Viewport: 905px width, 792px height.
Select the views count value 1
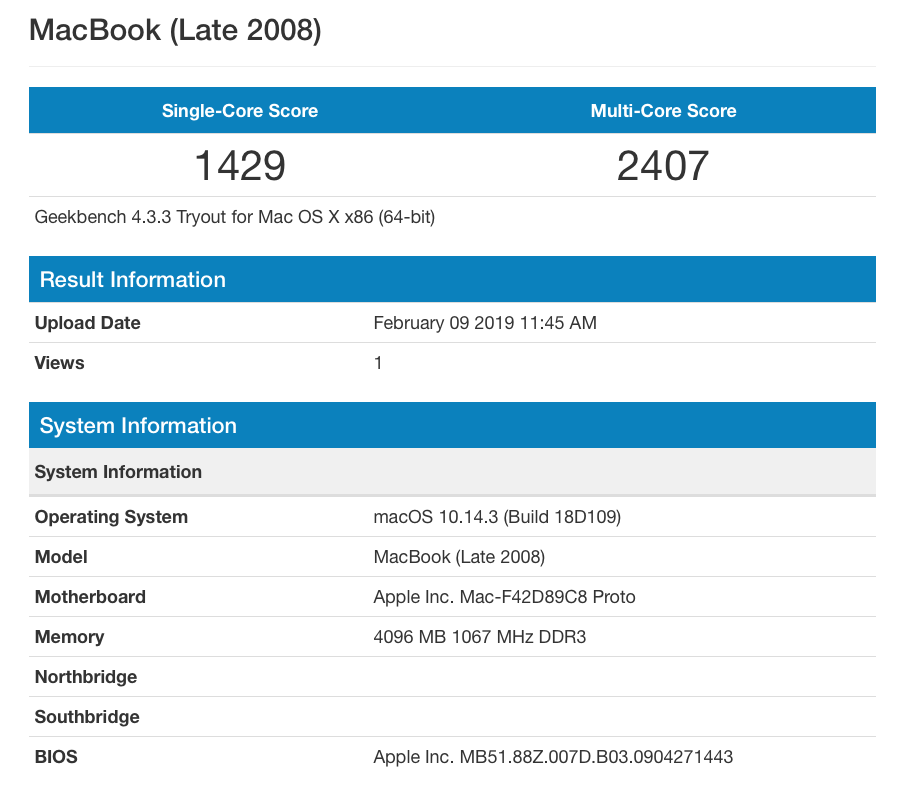(x=378, y=363)
